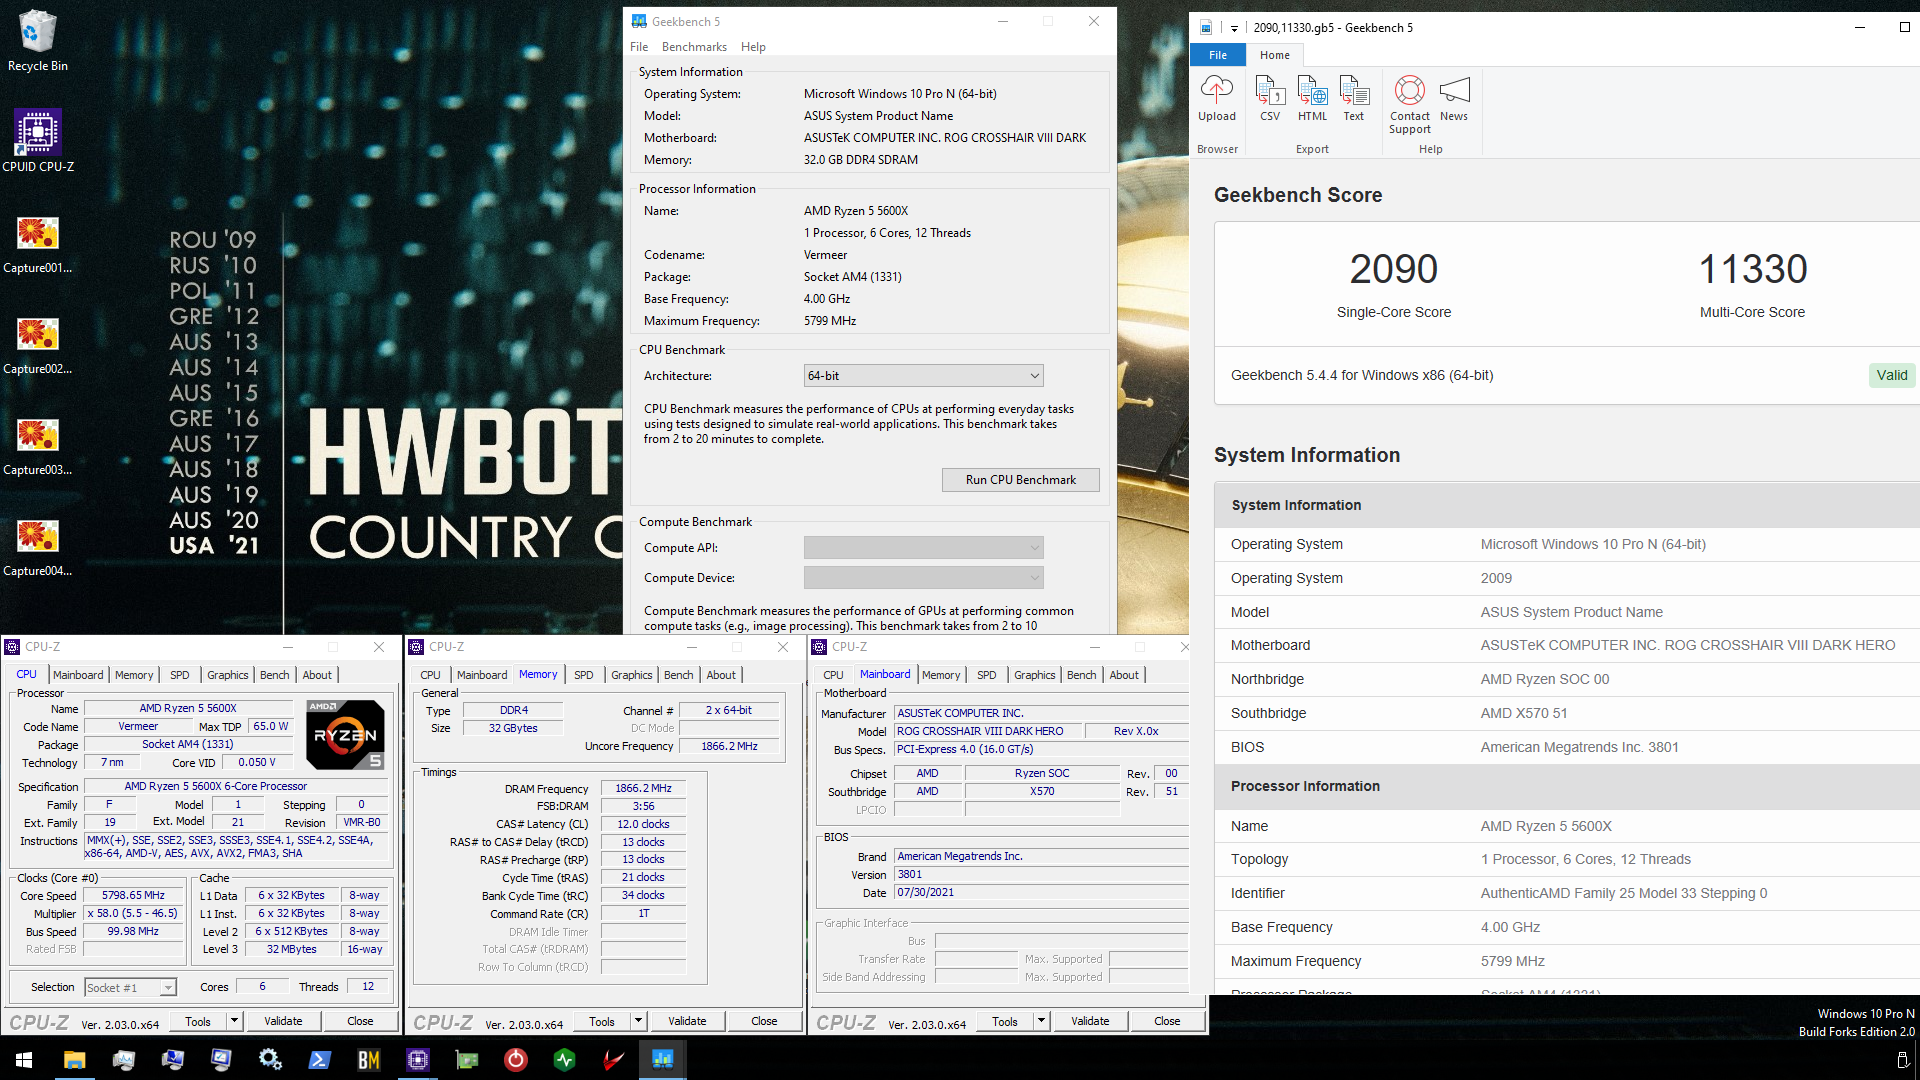Open About tab in middle CPU-Z window
This screenshot has height=1080, width=1920.
click(721, 675)
